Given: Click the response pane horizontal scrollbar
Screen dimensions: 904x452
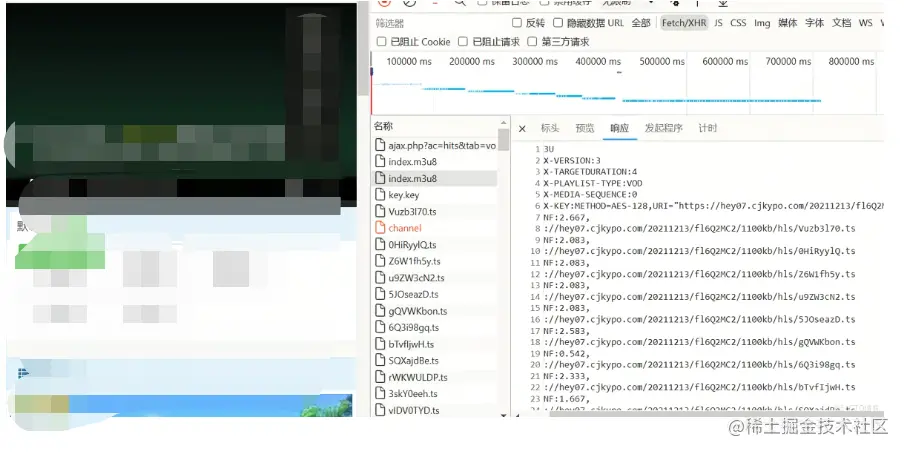Looking at the screenshot, I should pyautogui.click(x=715, y=414).
